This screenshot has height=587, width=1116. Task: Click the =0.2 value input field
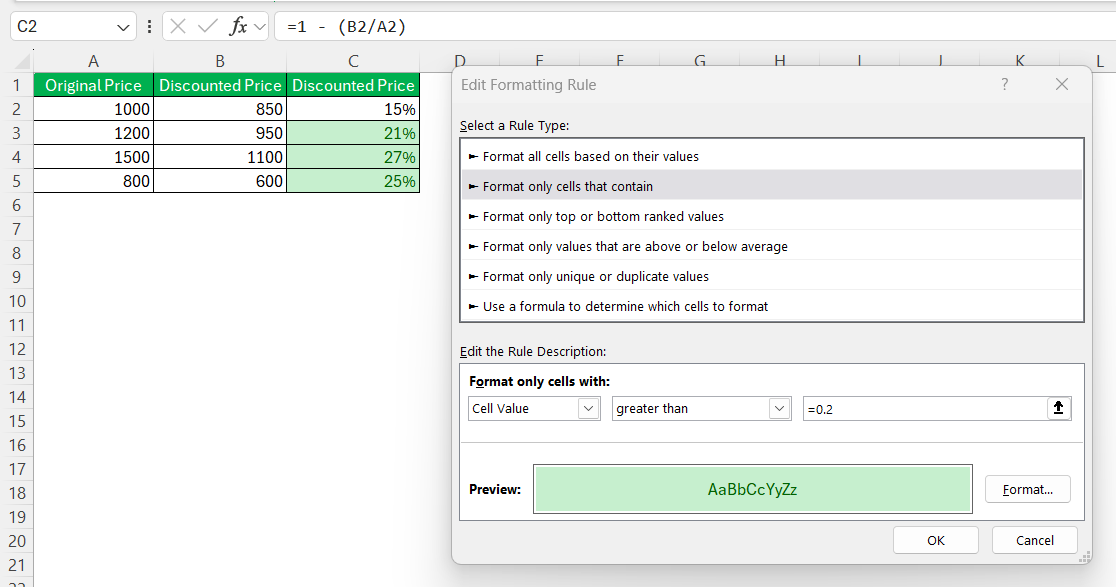925,408
